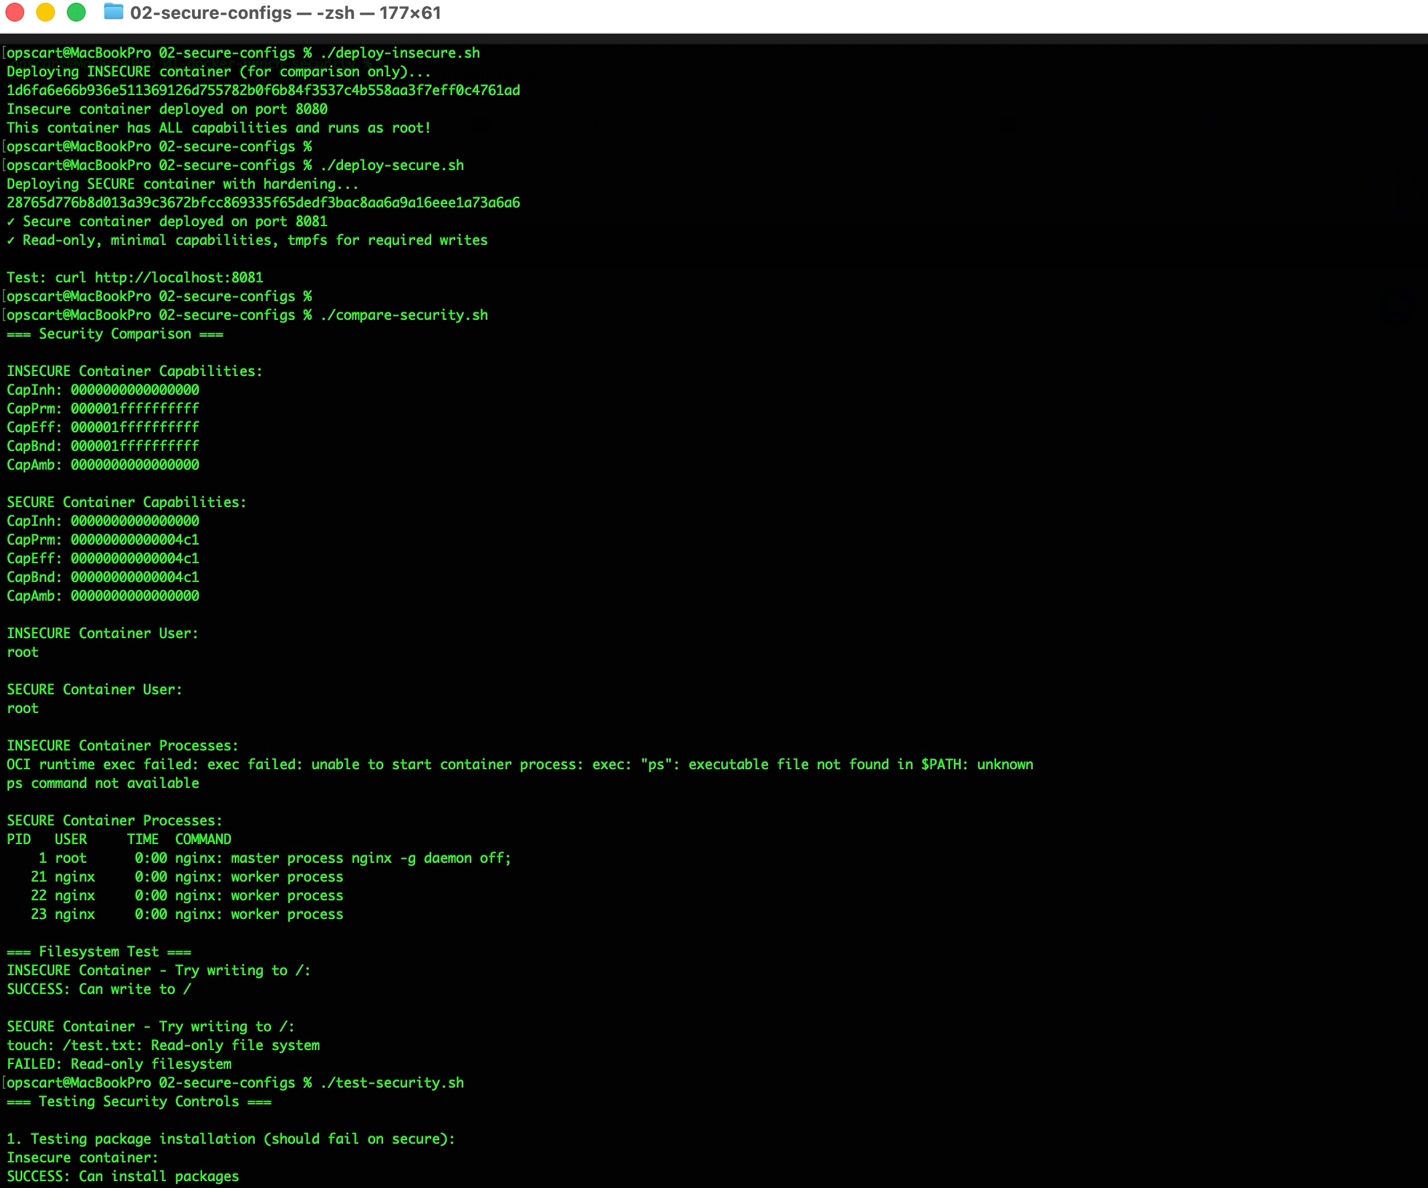Click the nginx worker process row PID 21
Image resolution: width=1428 pixels, height=1188 pixels.
[x=186, y=877]
